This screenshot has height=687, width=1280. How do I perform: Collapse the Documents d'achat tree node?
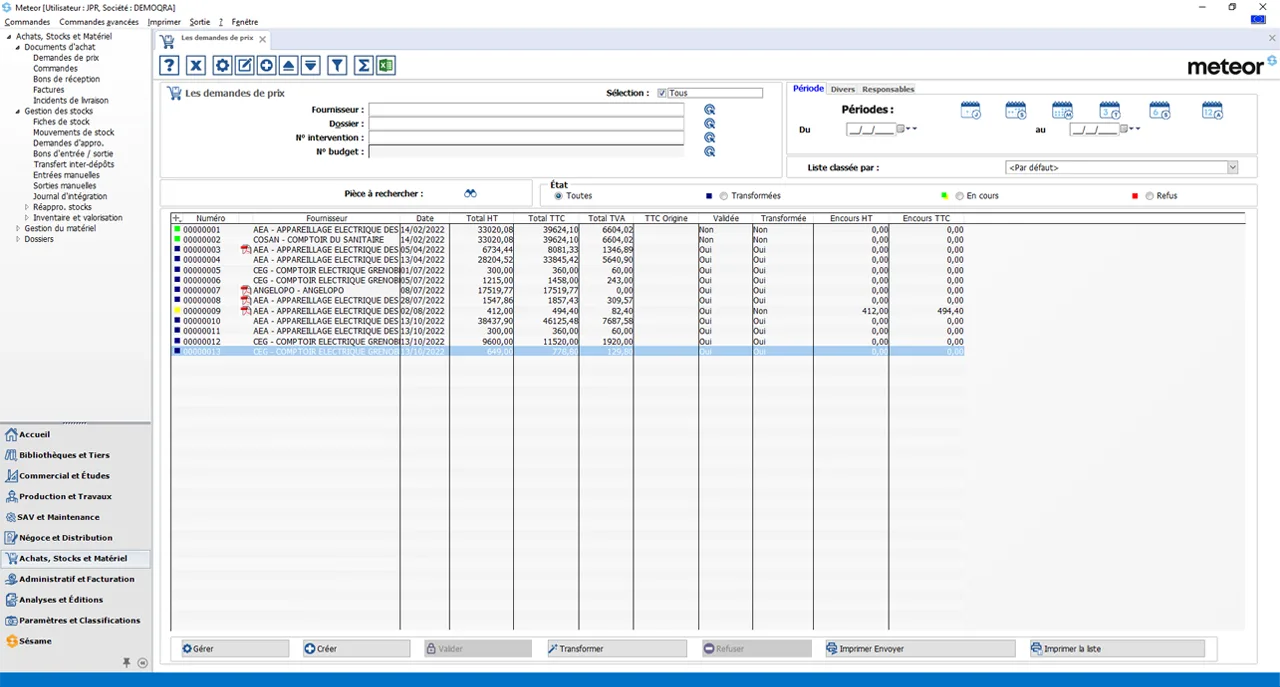pyautogui.click(x=18, y=47)
